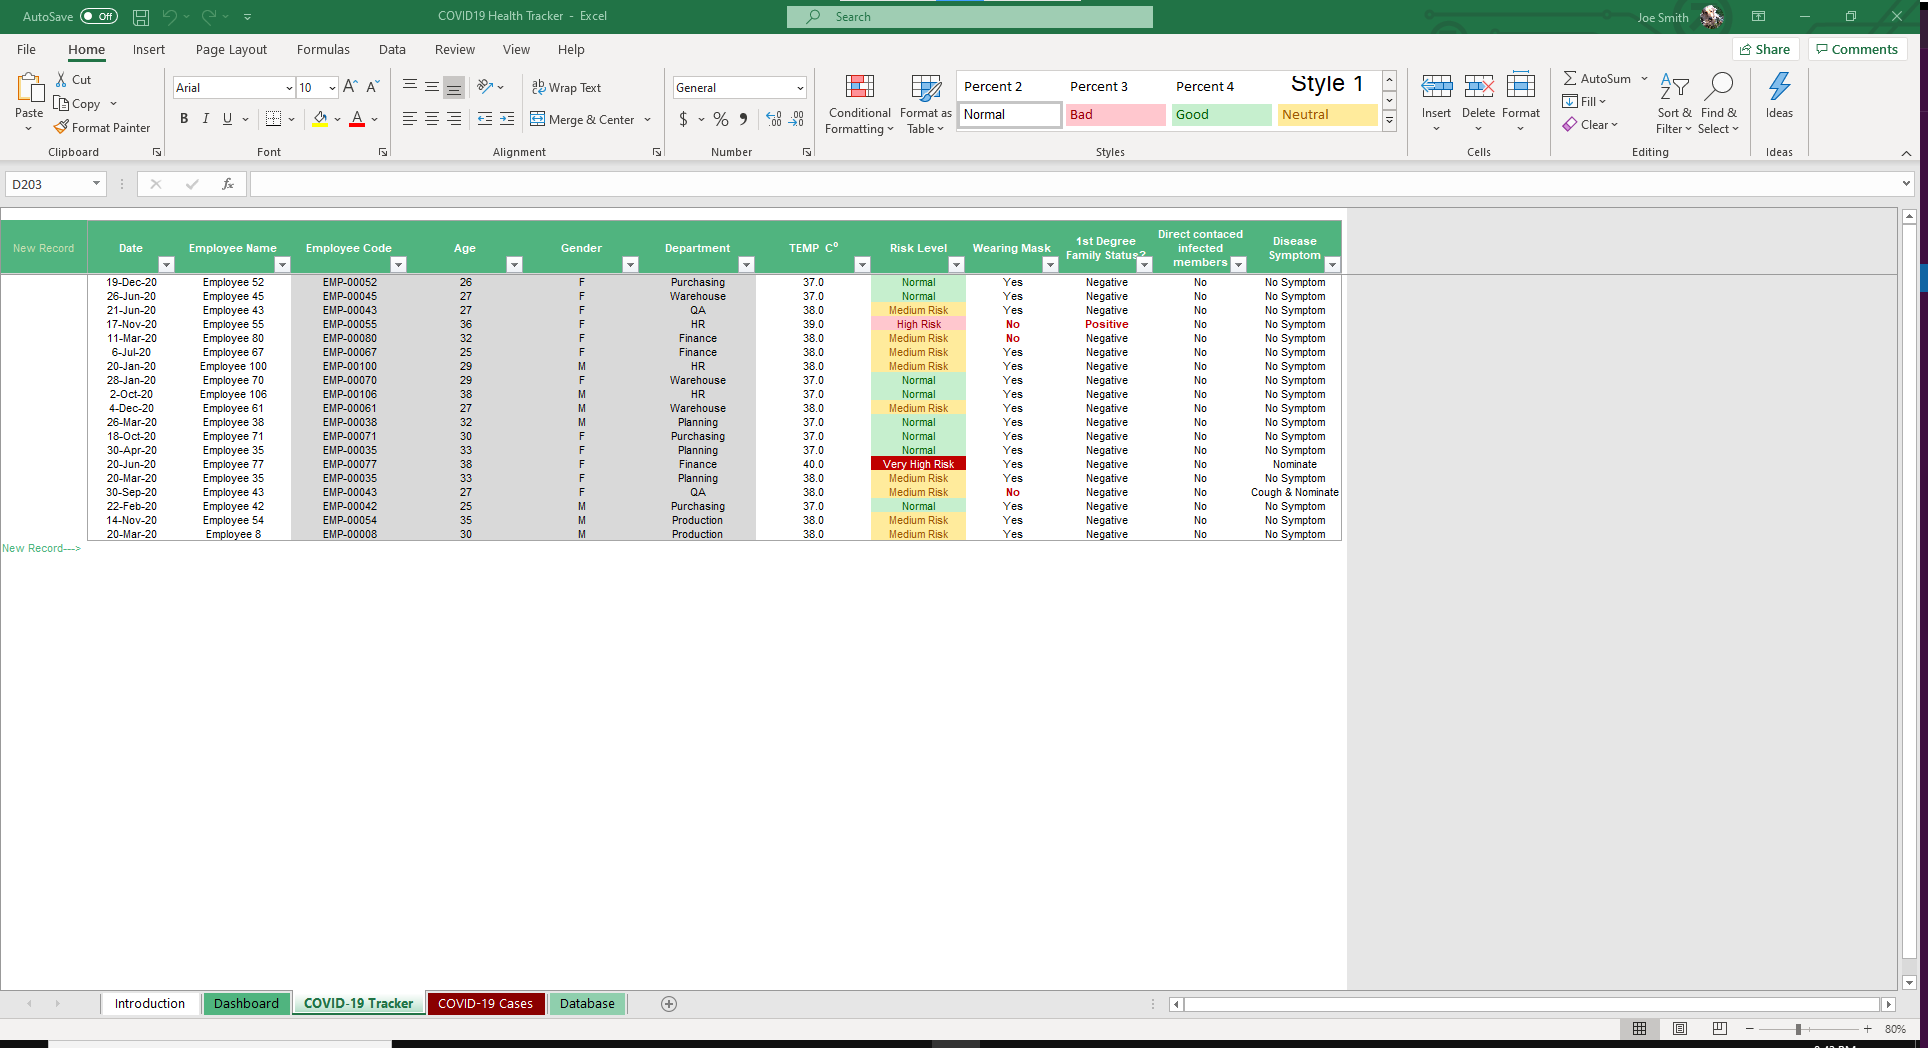
Task: Click the Insert Function fx icon
Action: pyautogui.click(x=228, y=184)
